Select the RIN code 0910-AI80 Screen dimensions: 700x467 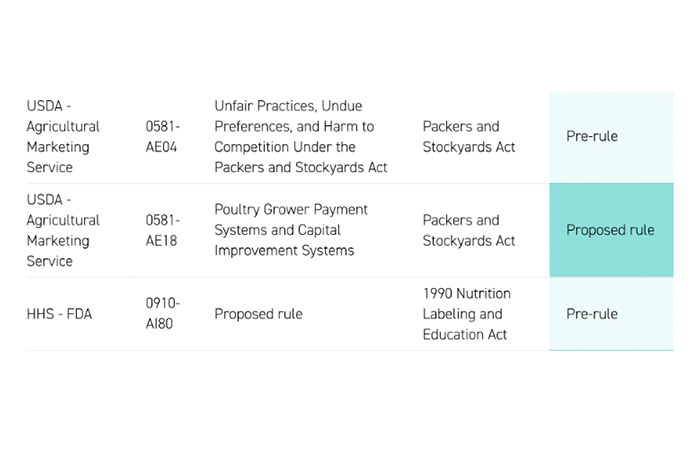[x=163, y=314]
